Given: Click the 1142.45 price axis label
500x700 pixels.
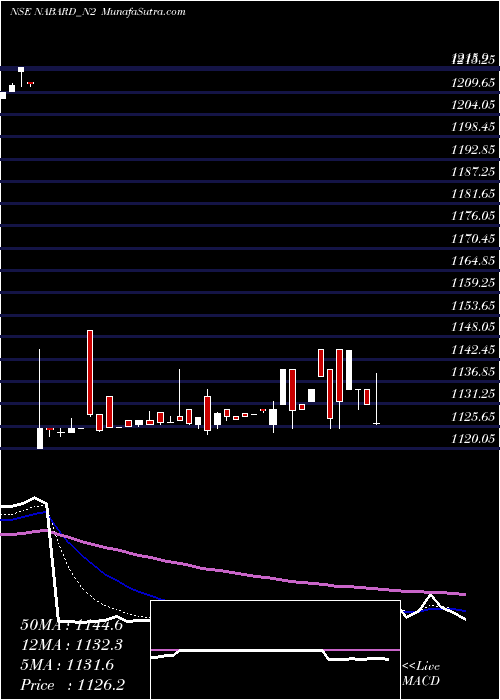Looking at the screenshot, I should point(473,350).
